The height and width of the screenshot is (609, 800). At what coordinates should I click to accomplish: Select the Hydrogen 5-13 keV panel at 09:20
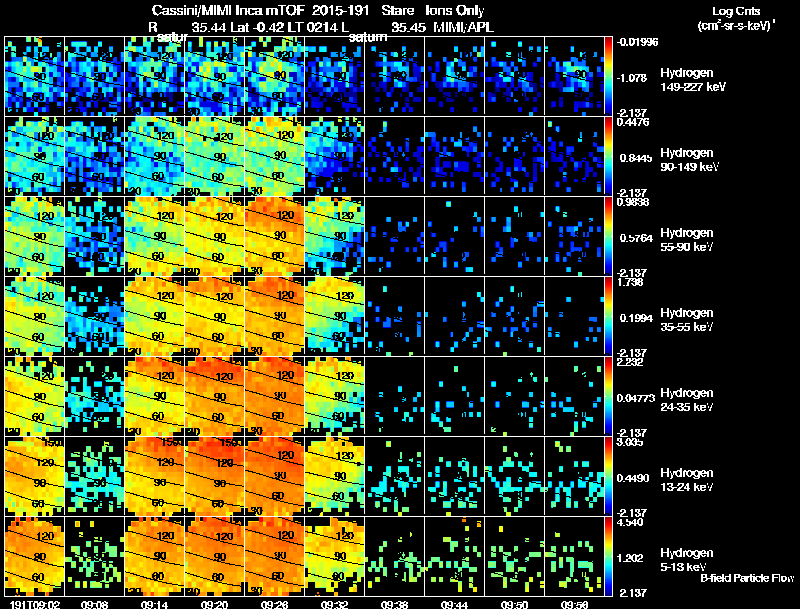click(214, 556)
